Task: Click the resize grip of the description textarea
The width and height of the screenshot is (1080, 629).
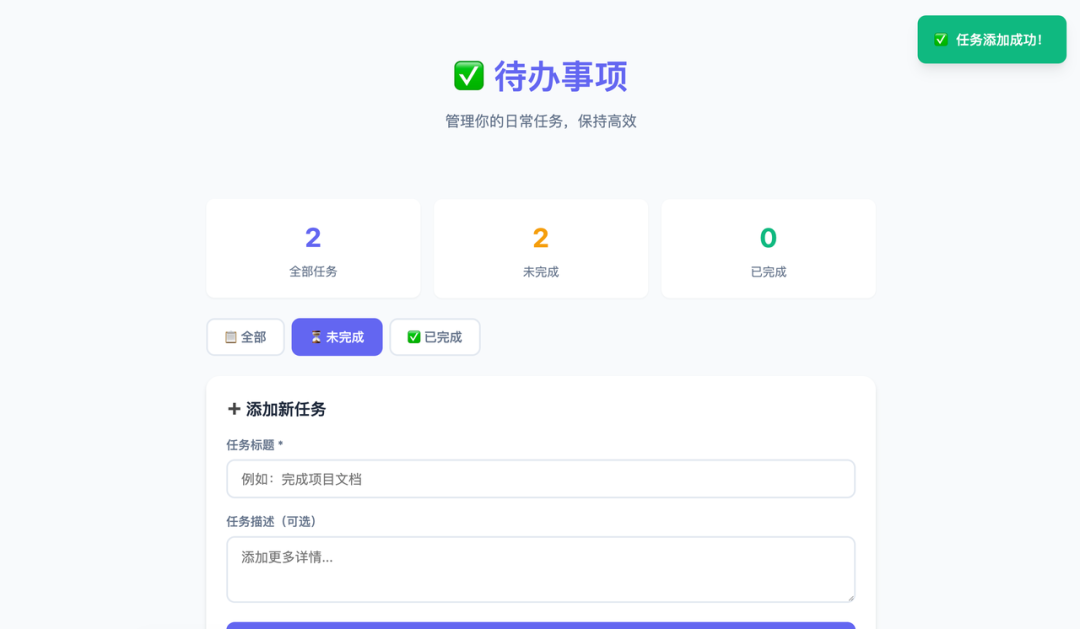Action: [851, 597]
